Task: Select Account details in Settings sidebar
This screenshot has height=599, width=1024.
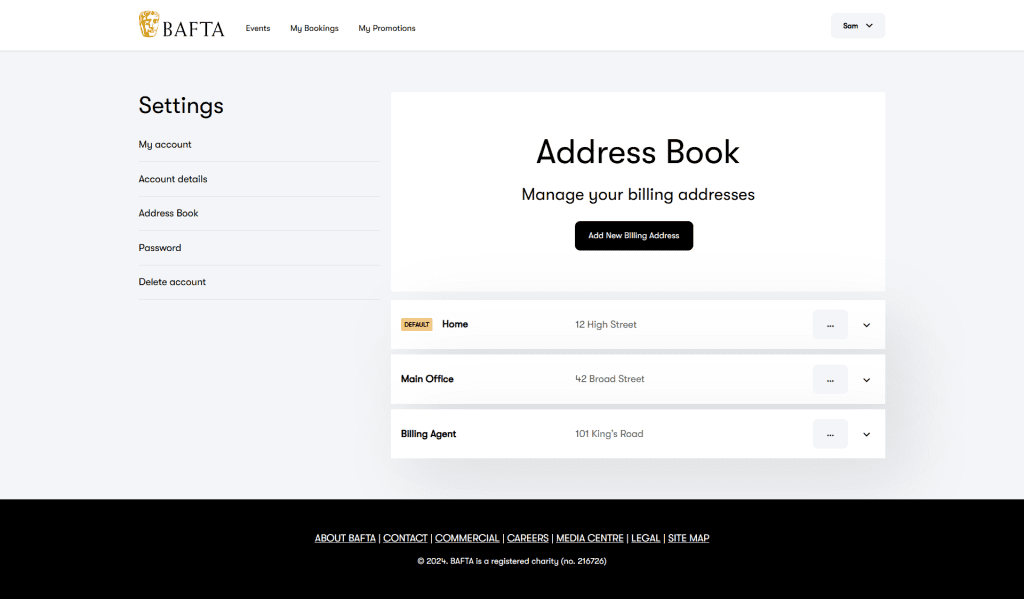Action: click(x=172, y=179)
